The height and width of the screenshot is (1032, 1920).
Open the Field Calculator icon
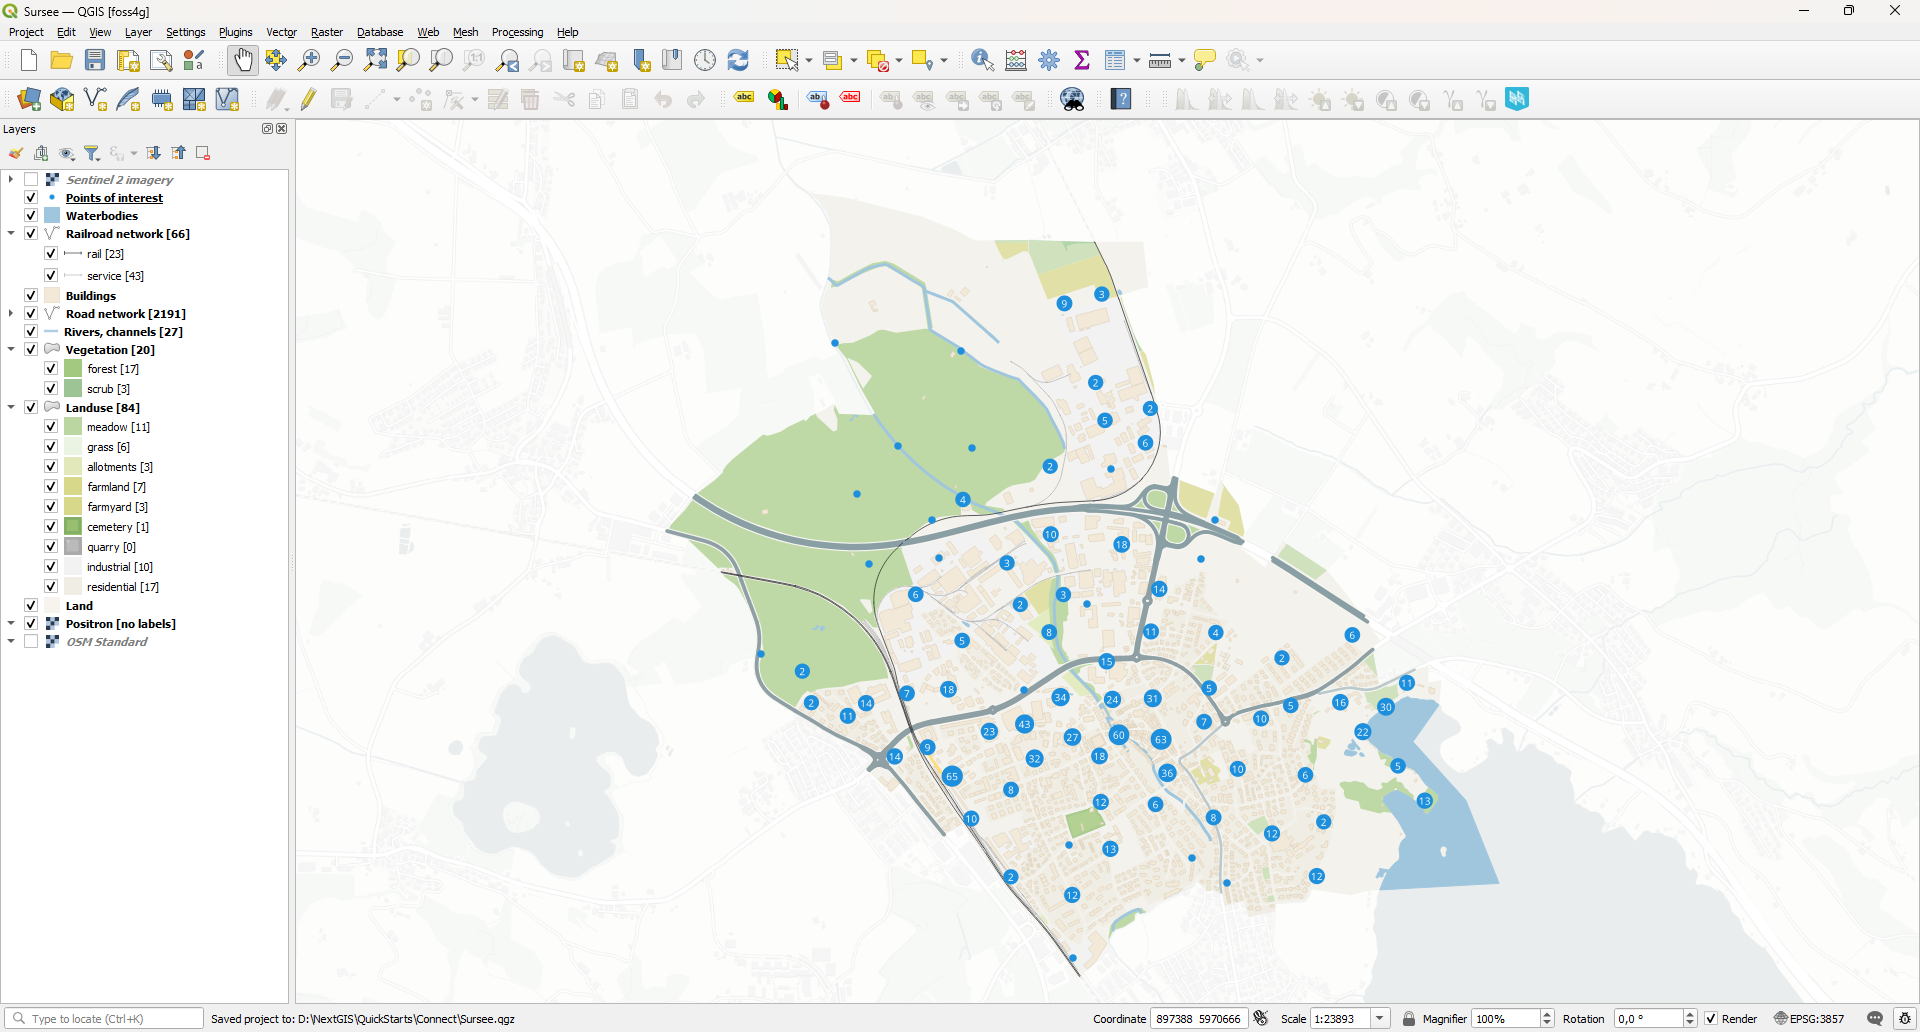tap(1016, 60)
